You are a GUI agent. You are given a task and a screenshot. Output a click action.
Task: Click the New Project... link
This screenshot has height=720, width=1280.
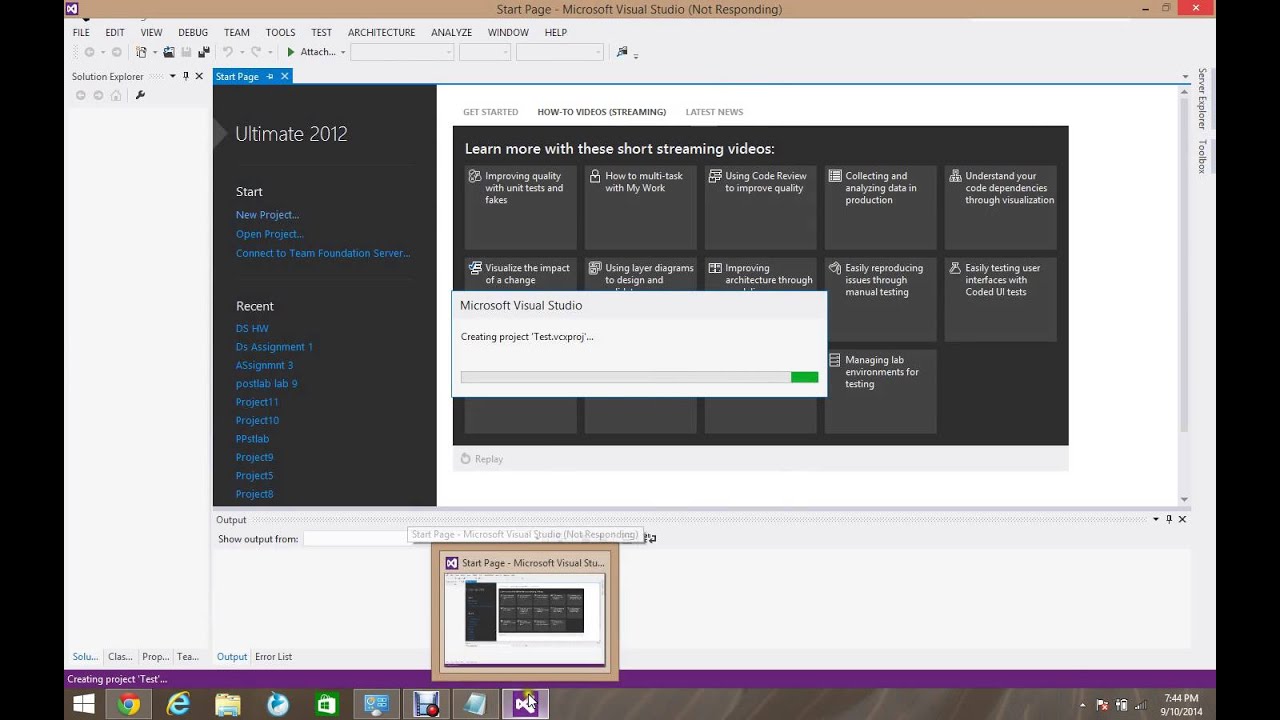267,215
